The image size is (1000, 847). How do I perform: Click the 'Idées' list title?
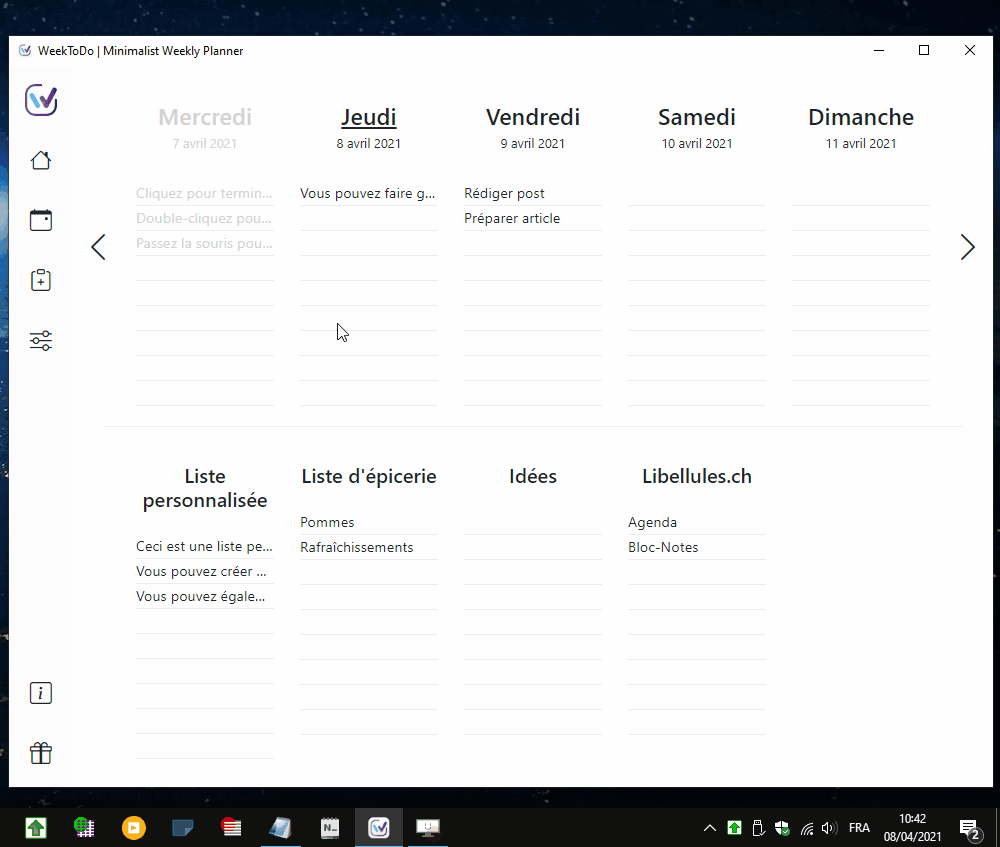[x=533, y=476]
